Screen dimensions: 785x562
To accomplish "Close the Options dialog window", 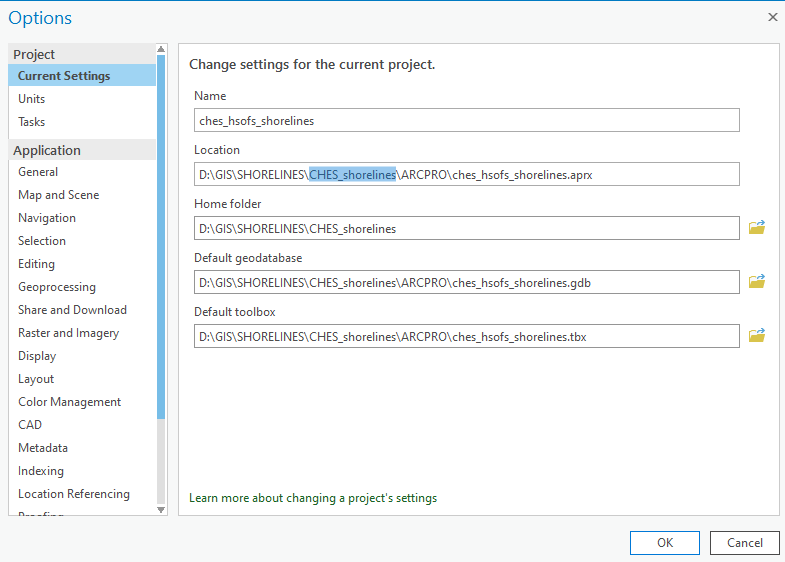I will pos(772,18).
